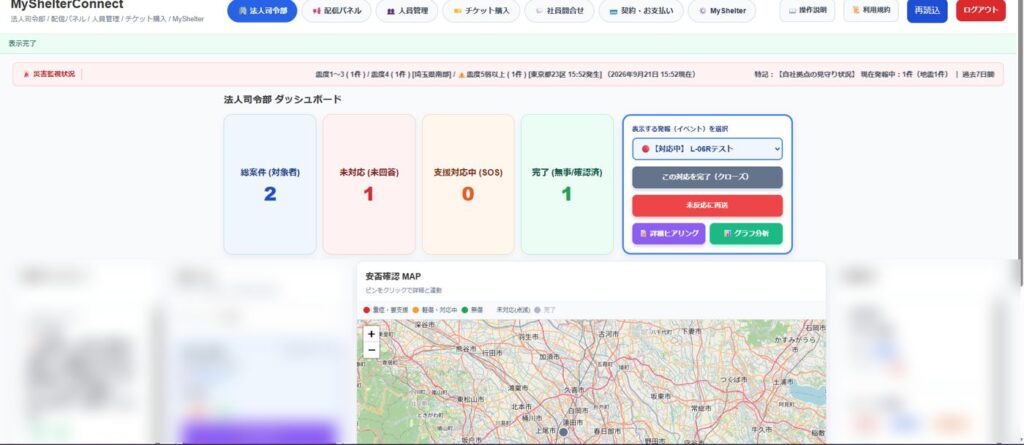Click the 安否確認 MAP heading
Screen dimensions: 1024x445
pyautogui.click(x=393, y=276)
